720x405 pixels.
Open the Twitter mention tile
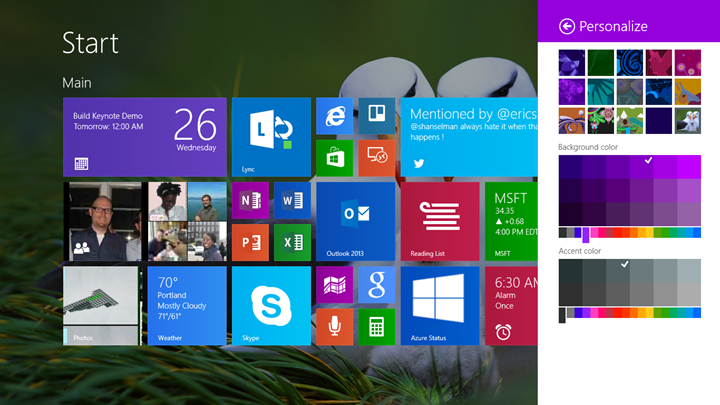[469, 137]
